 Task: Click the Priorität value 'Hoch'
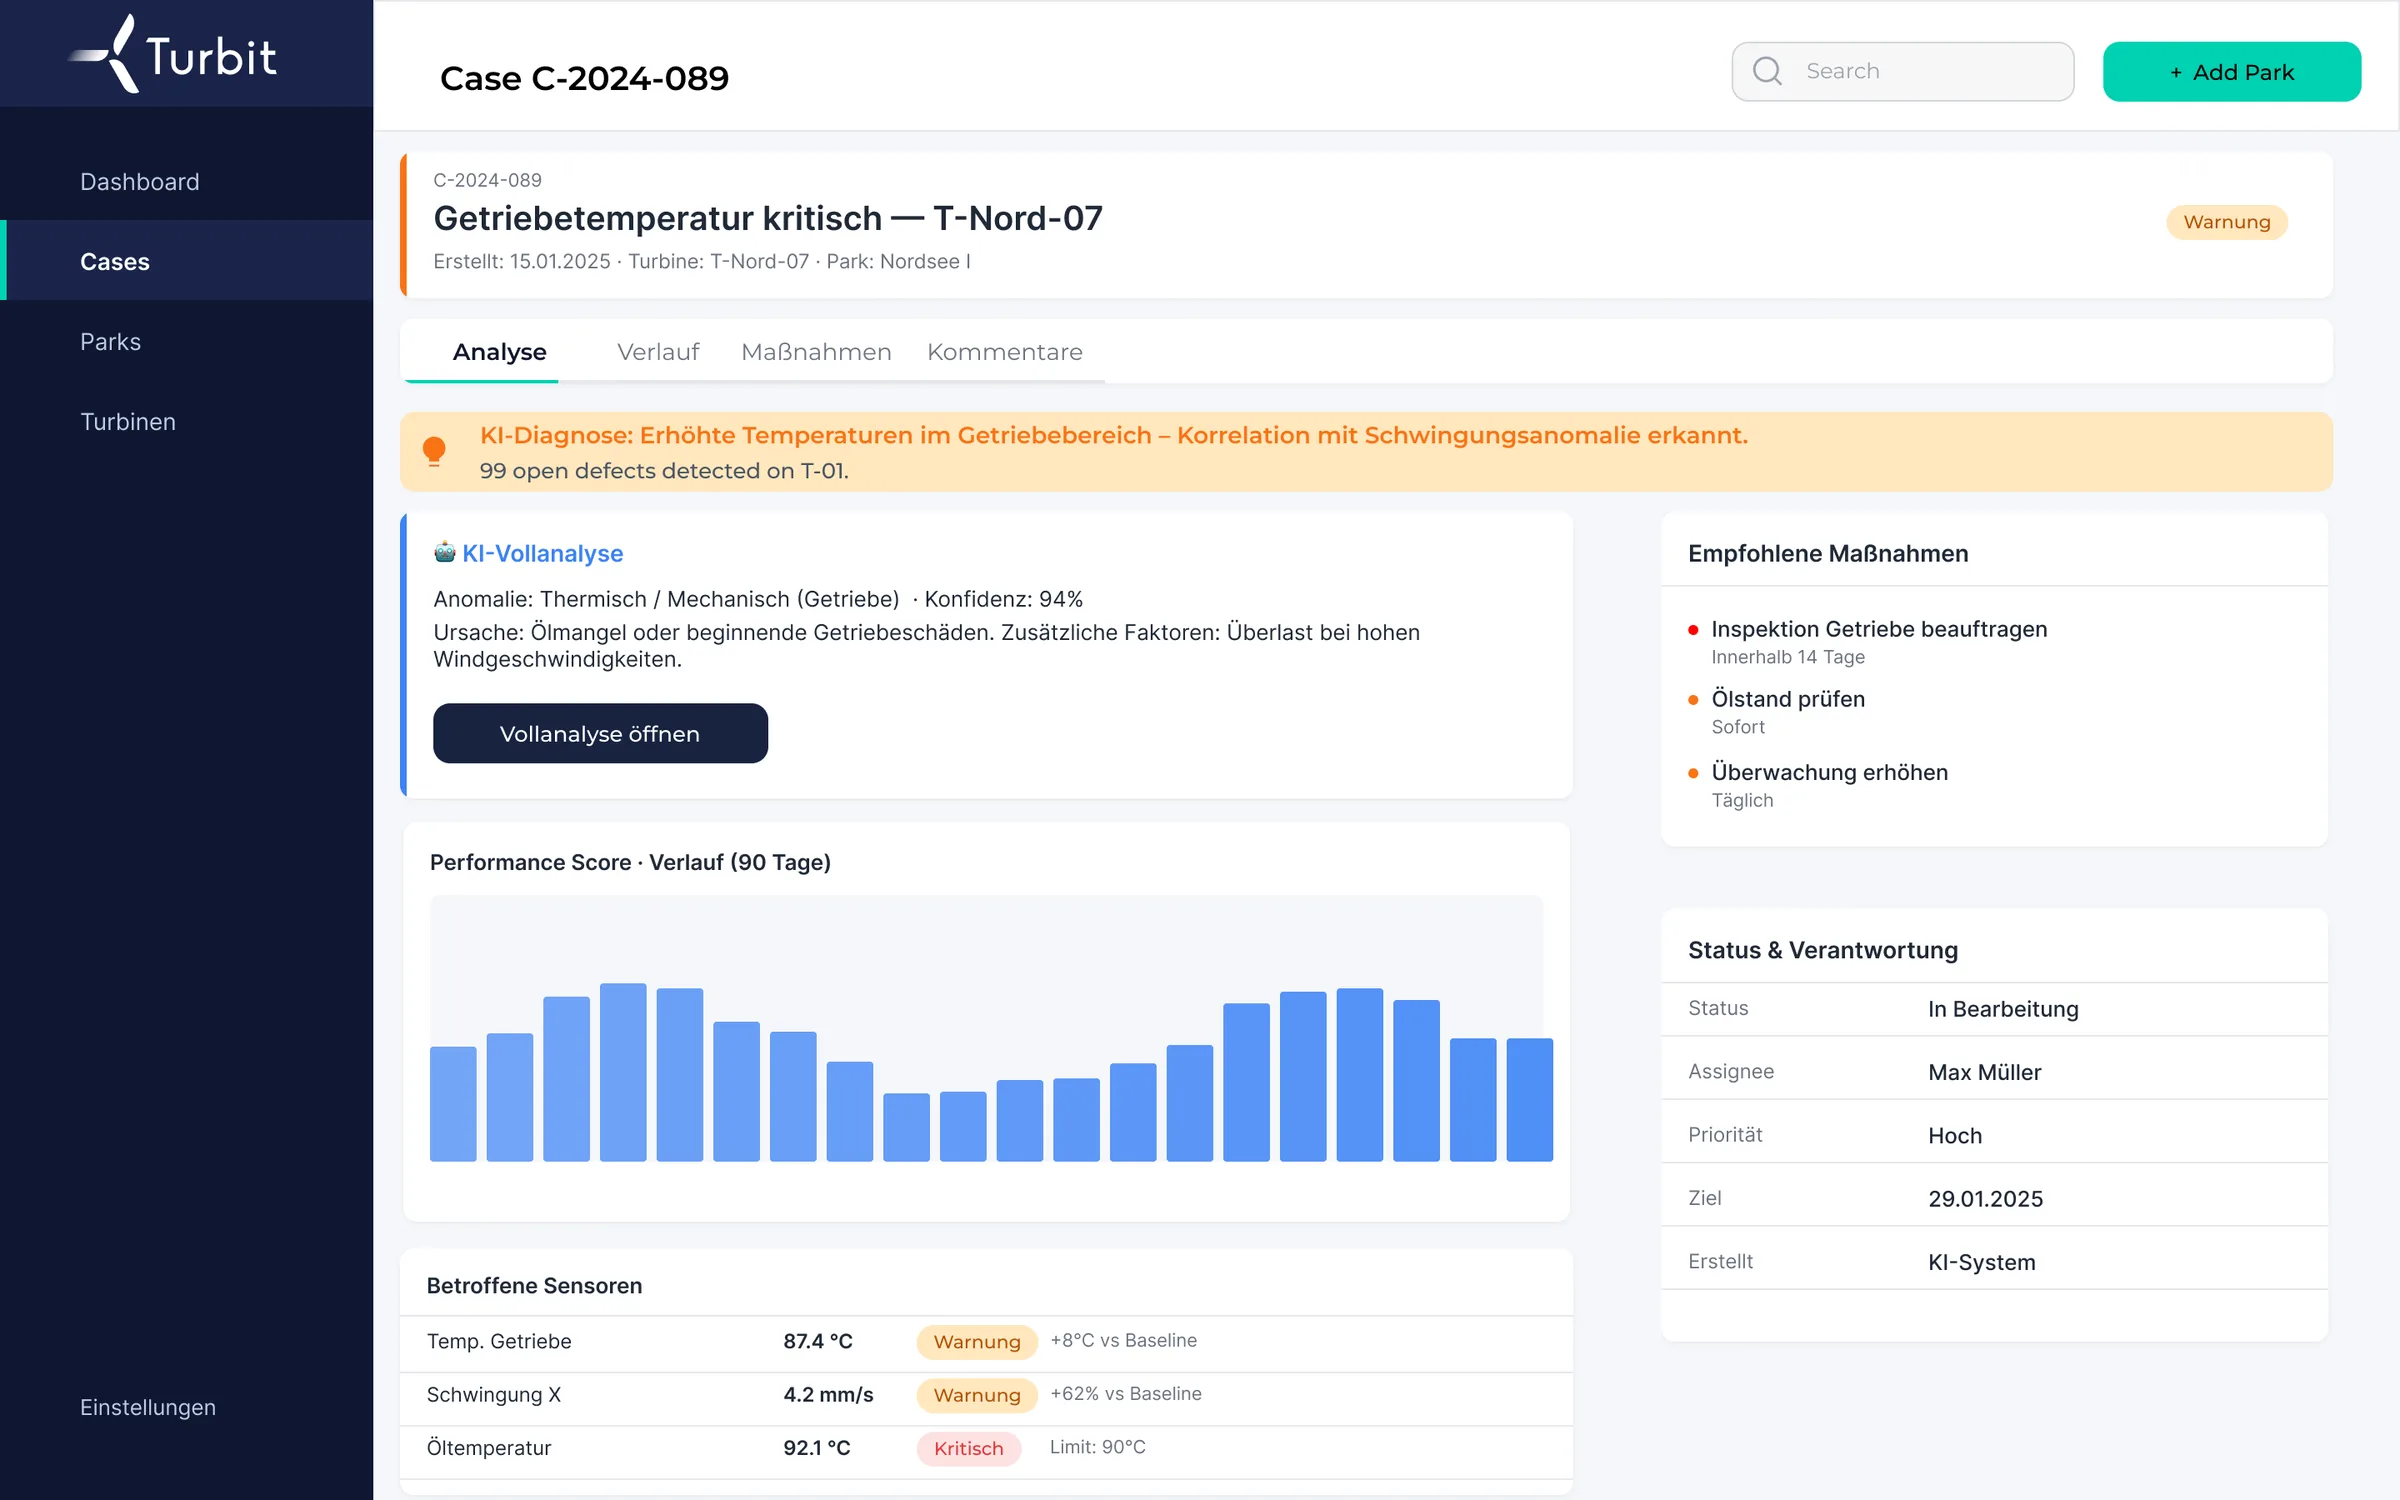coord(1955,1135)
